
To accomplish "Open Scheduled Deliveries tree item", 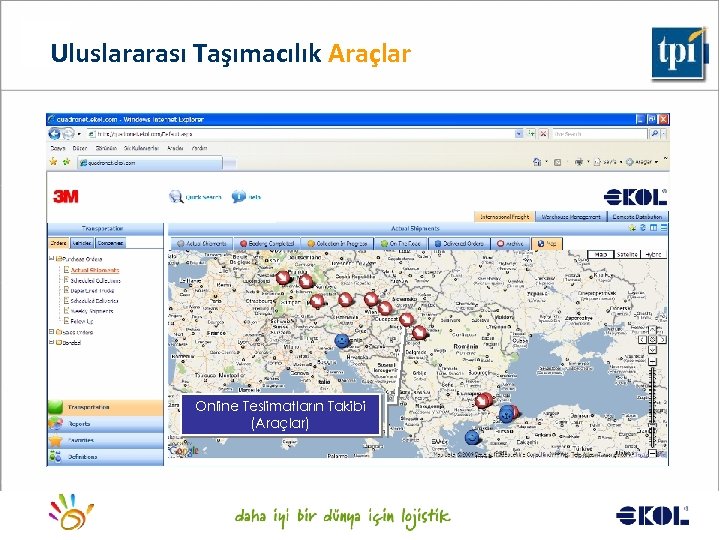I will coord(94,301).
